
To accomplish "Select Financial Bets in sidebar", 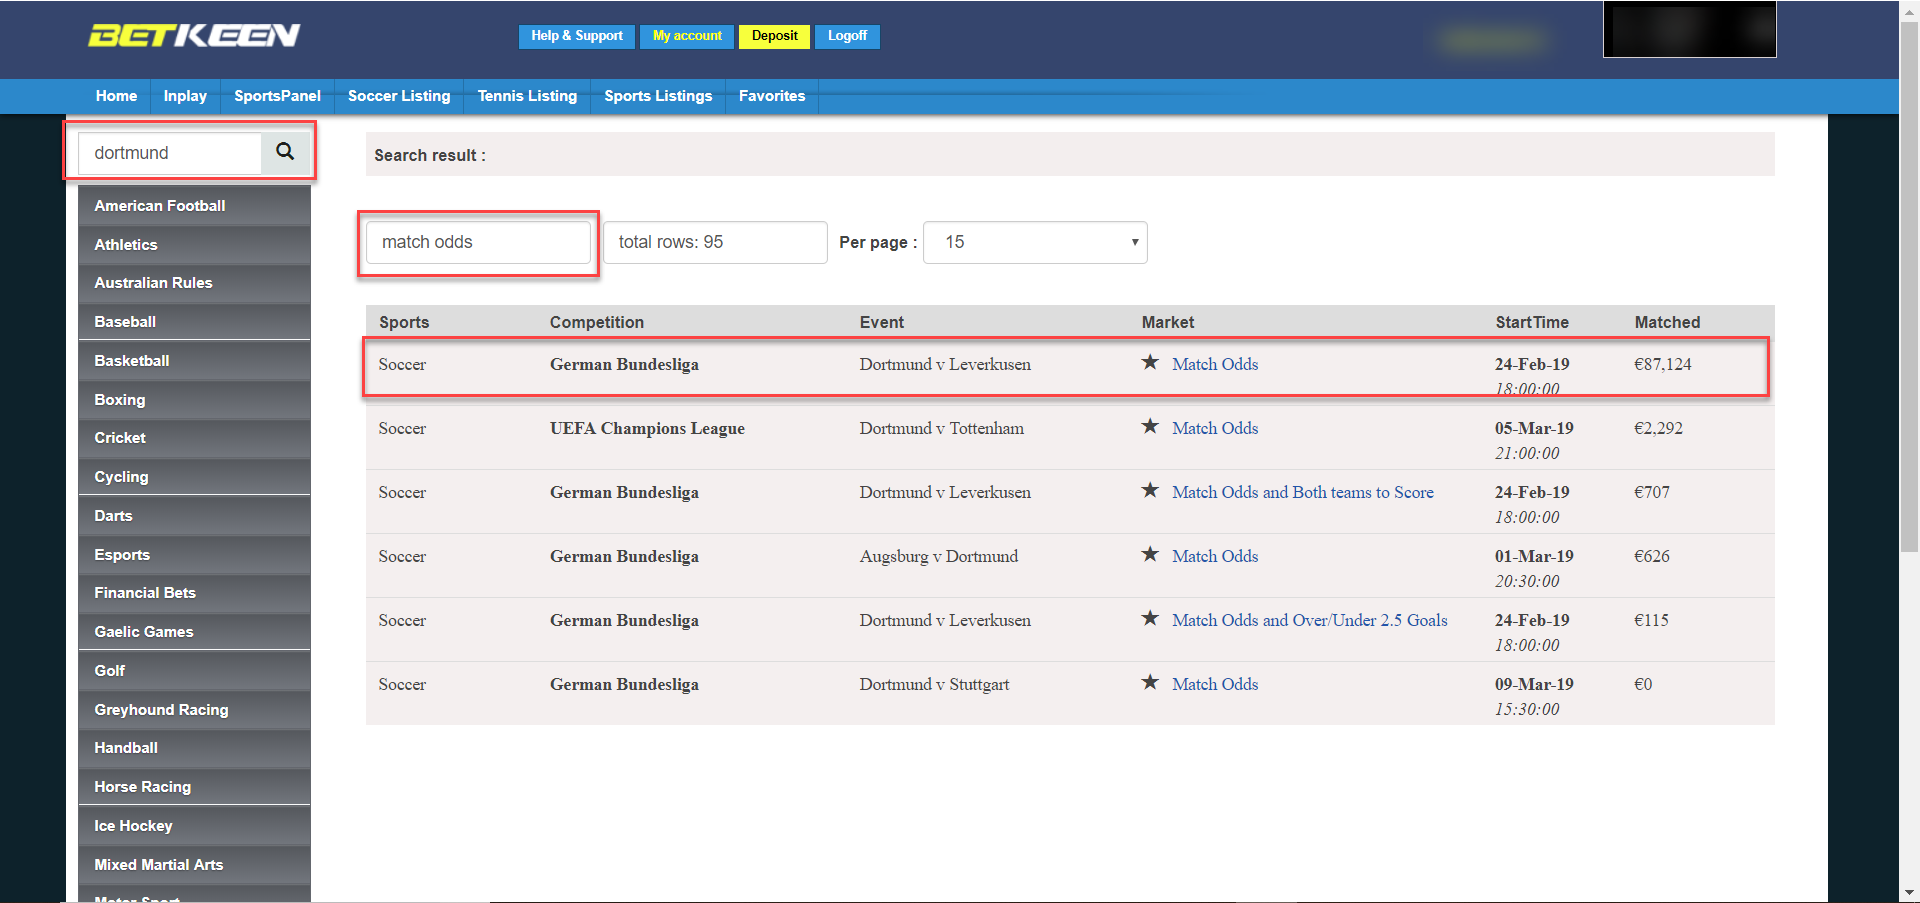I will coord(194,593).
